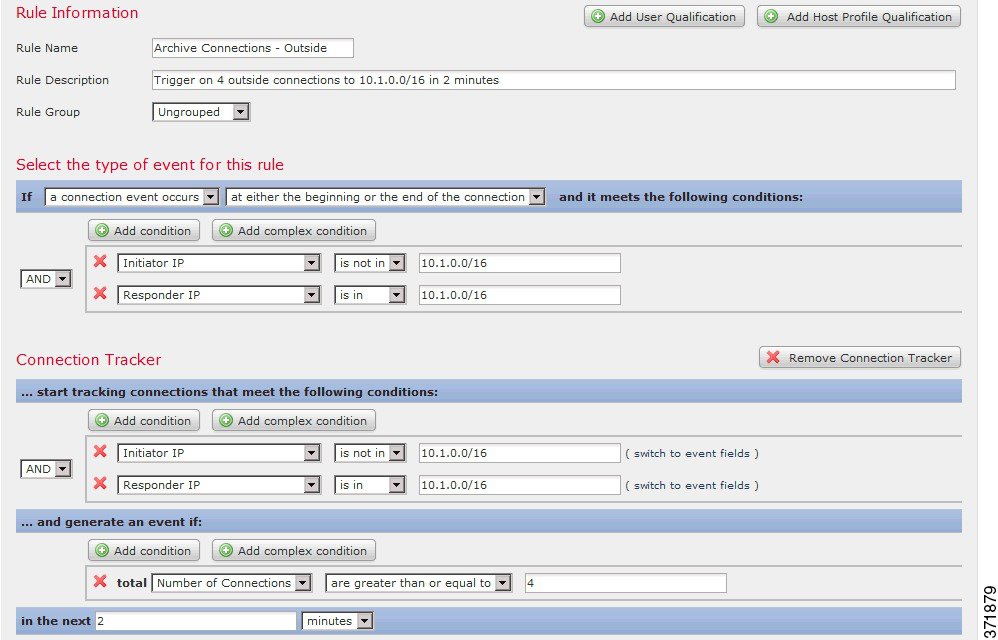Viewport: 998px width, 640px height.
Task: Click Add User Qualification button
Action: point(664,17)
